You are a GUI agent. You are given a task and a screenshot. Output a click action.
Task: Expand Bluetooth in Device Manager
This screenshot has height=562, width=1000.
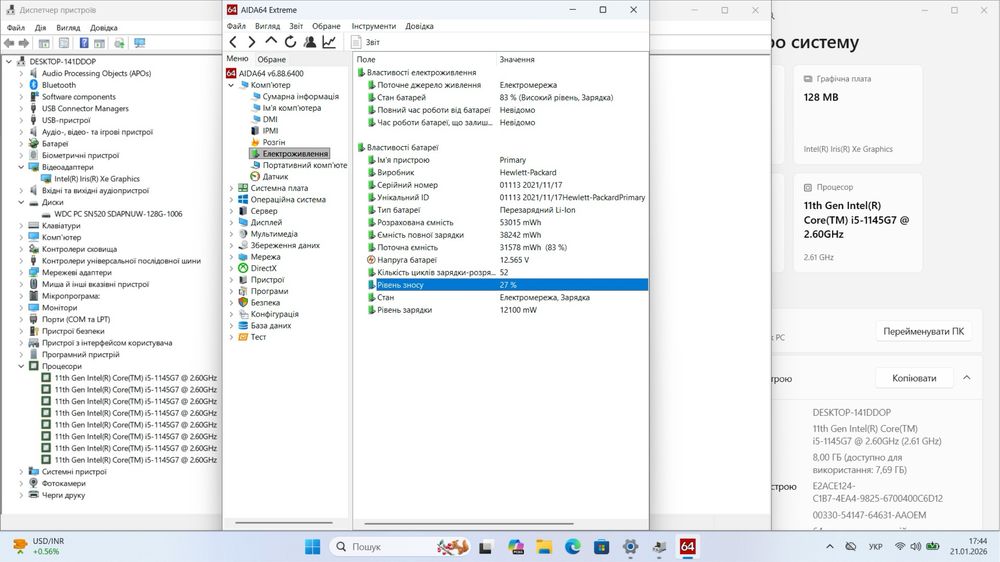[21, 85]
